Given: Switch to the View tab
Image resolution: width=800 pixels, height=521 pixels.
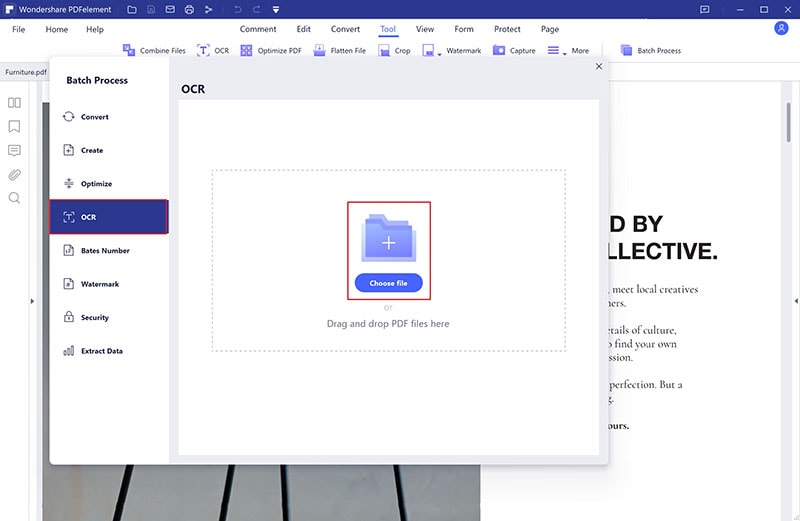Looking at the screenshot, I should point(424,29).
